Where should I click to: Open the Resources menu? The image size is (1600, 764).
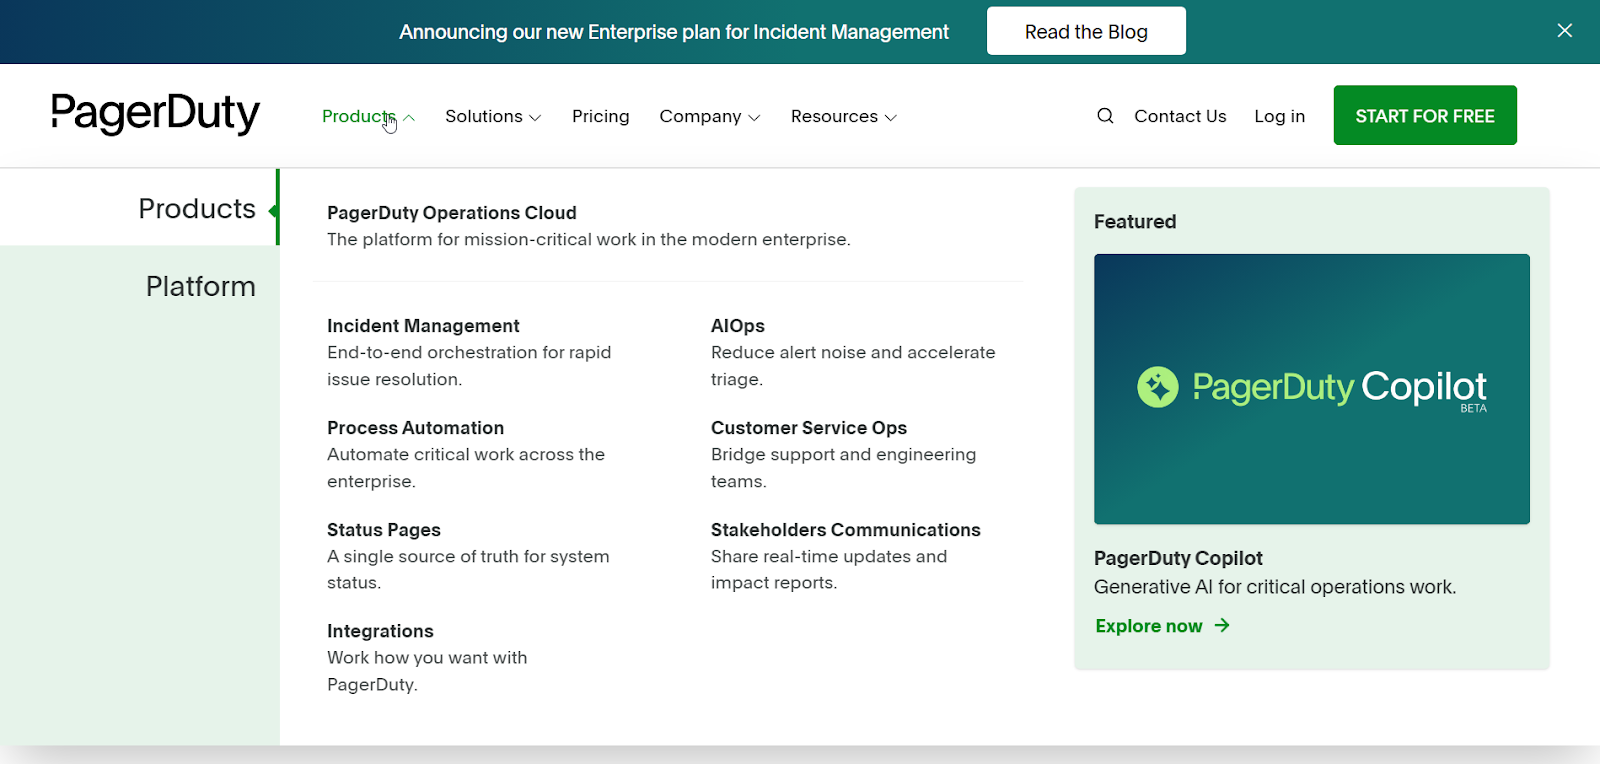click(x=834, y=116)
